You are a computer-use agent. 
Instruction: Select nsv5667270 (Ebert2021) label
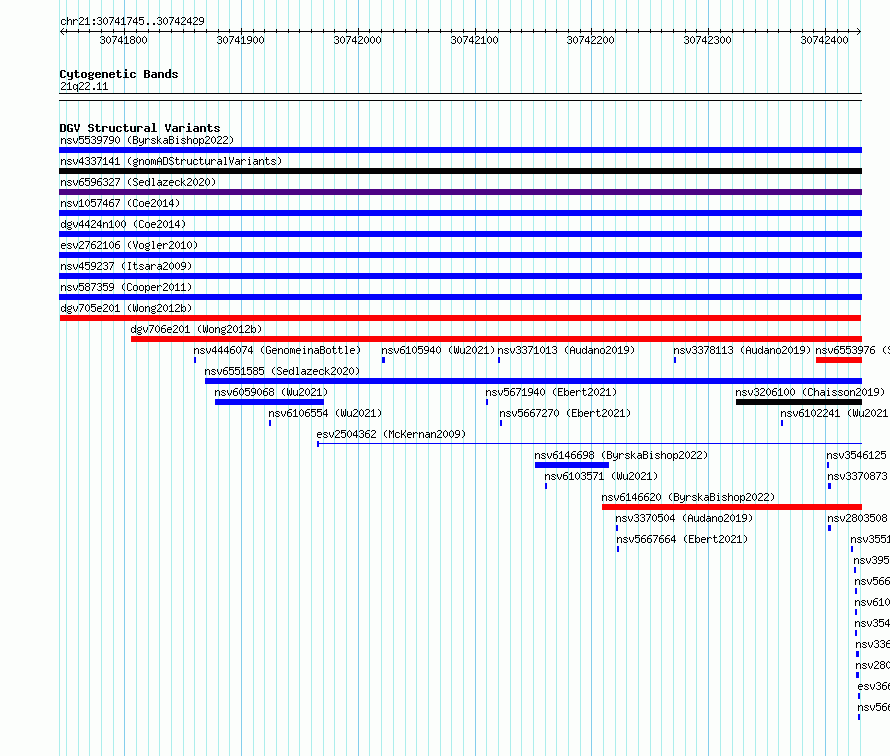(565, 413)
